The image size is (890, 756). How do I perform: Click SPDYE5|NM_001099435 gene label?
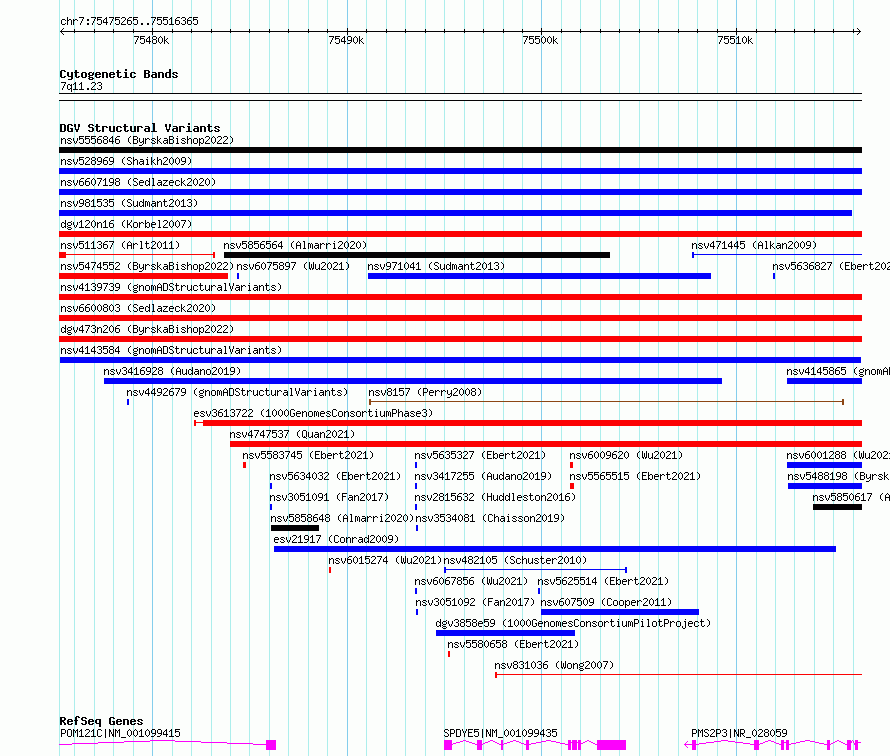[x=501, y=733]
